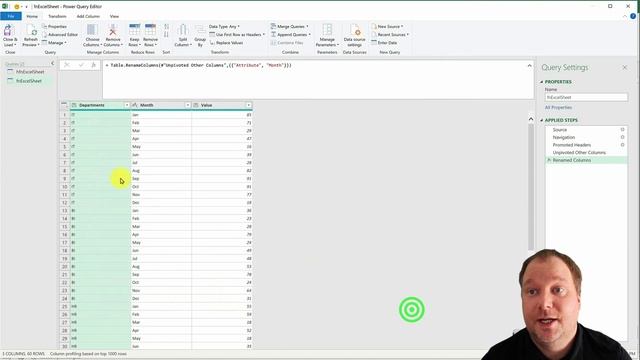This screenshot has height=360, width=640.
Task: Collapse the Queries pane
Action: click(53, 63)
